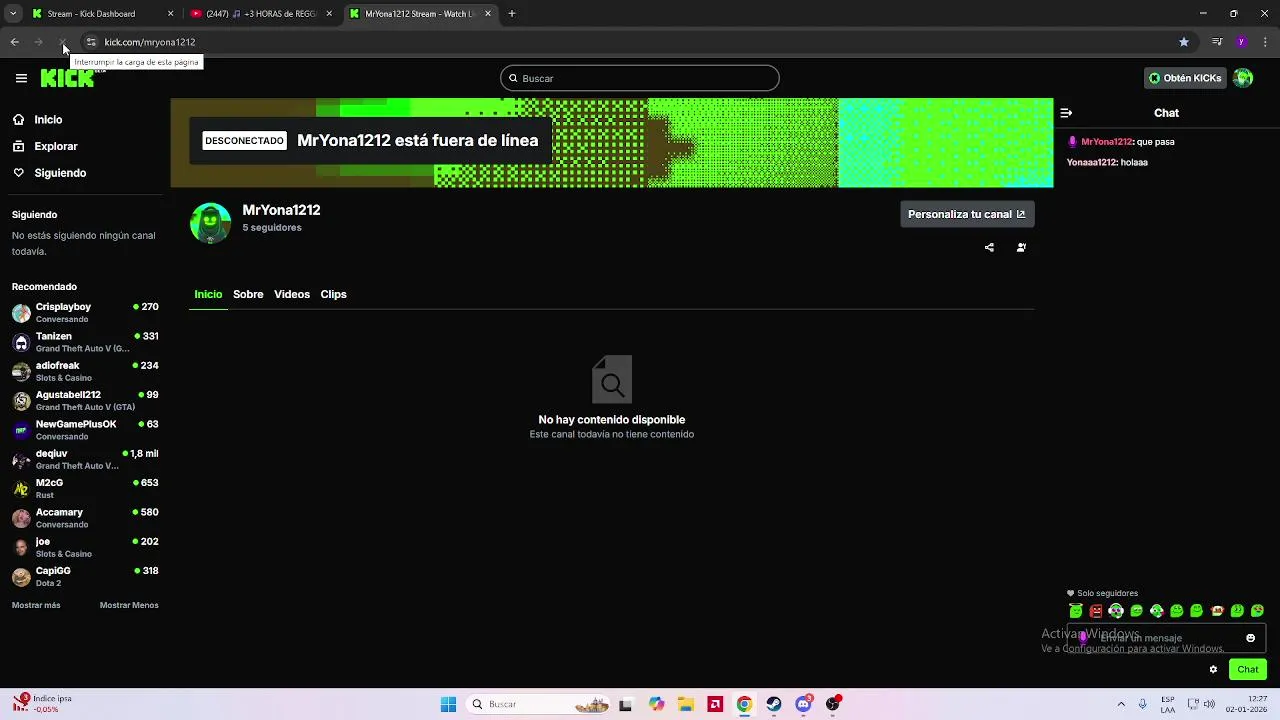Open Steam from the taskbar
Screen dimensions: 1280x720
774,704
